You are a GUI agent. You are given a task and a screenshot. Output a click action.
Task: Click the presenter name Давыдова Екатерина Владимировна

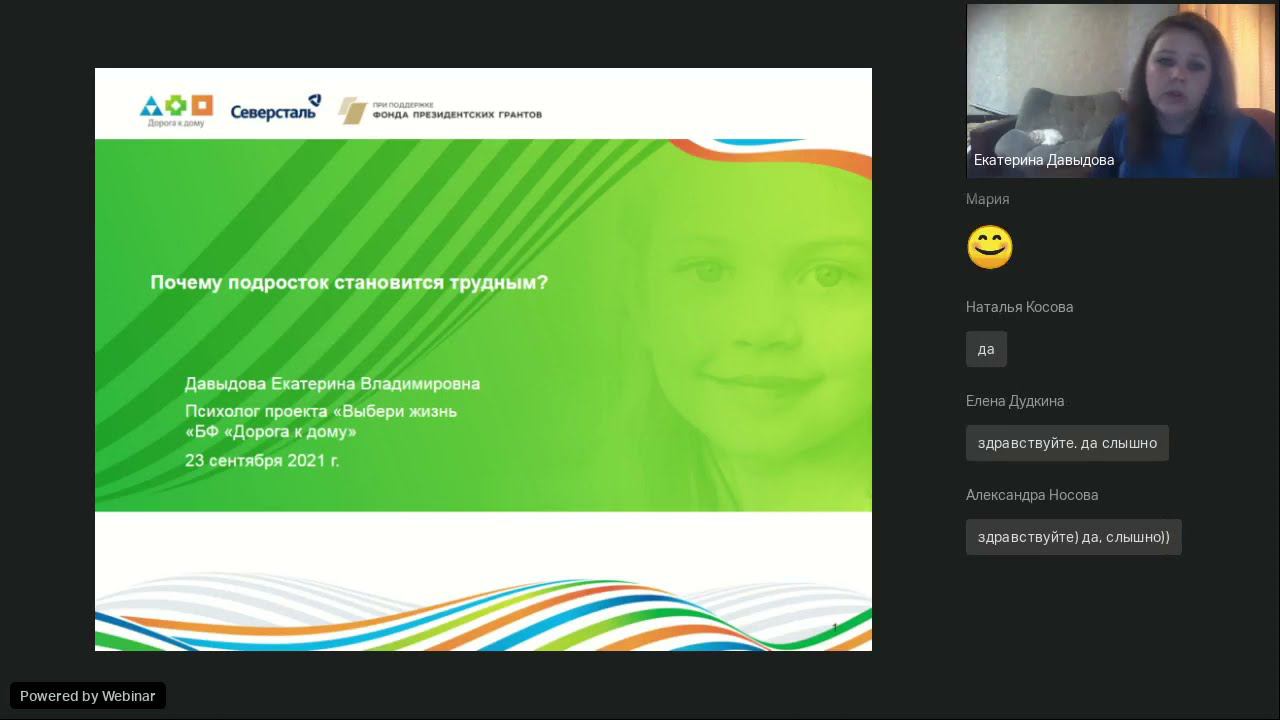click(332, 384)
